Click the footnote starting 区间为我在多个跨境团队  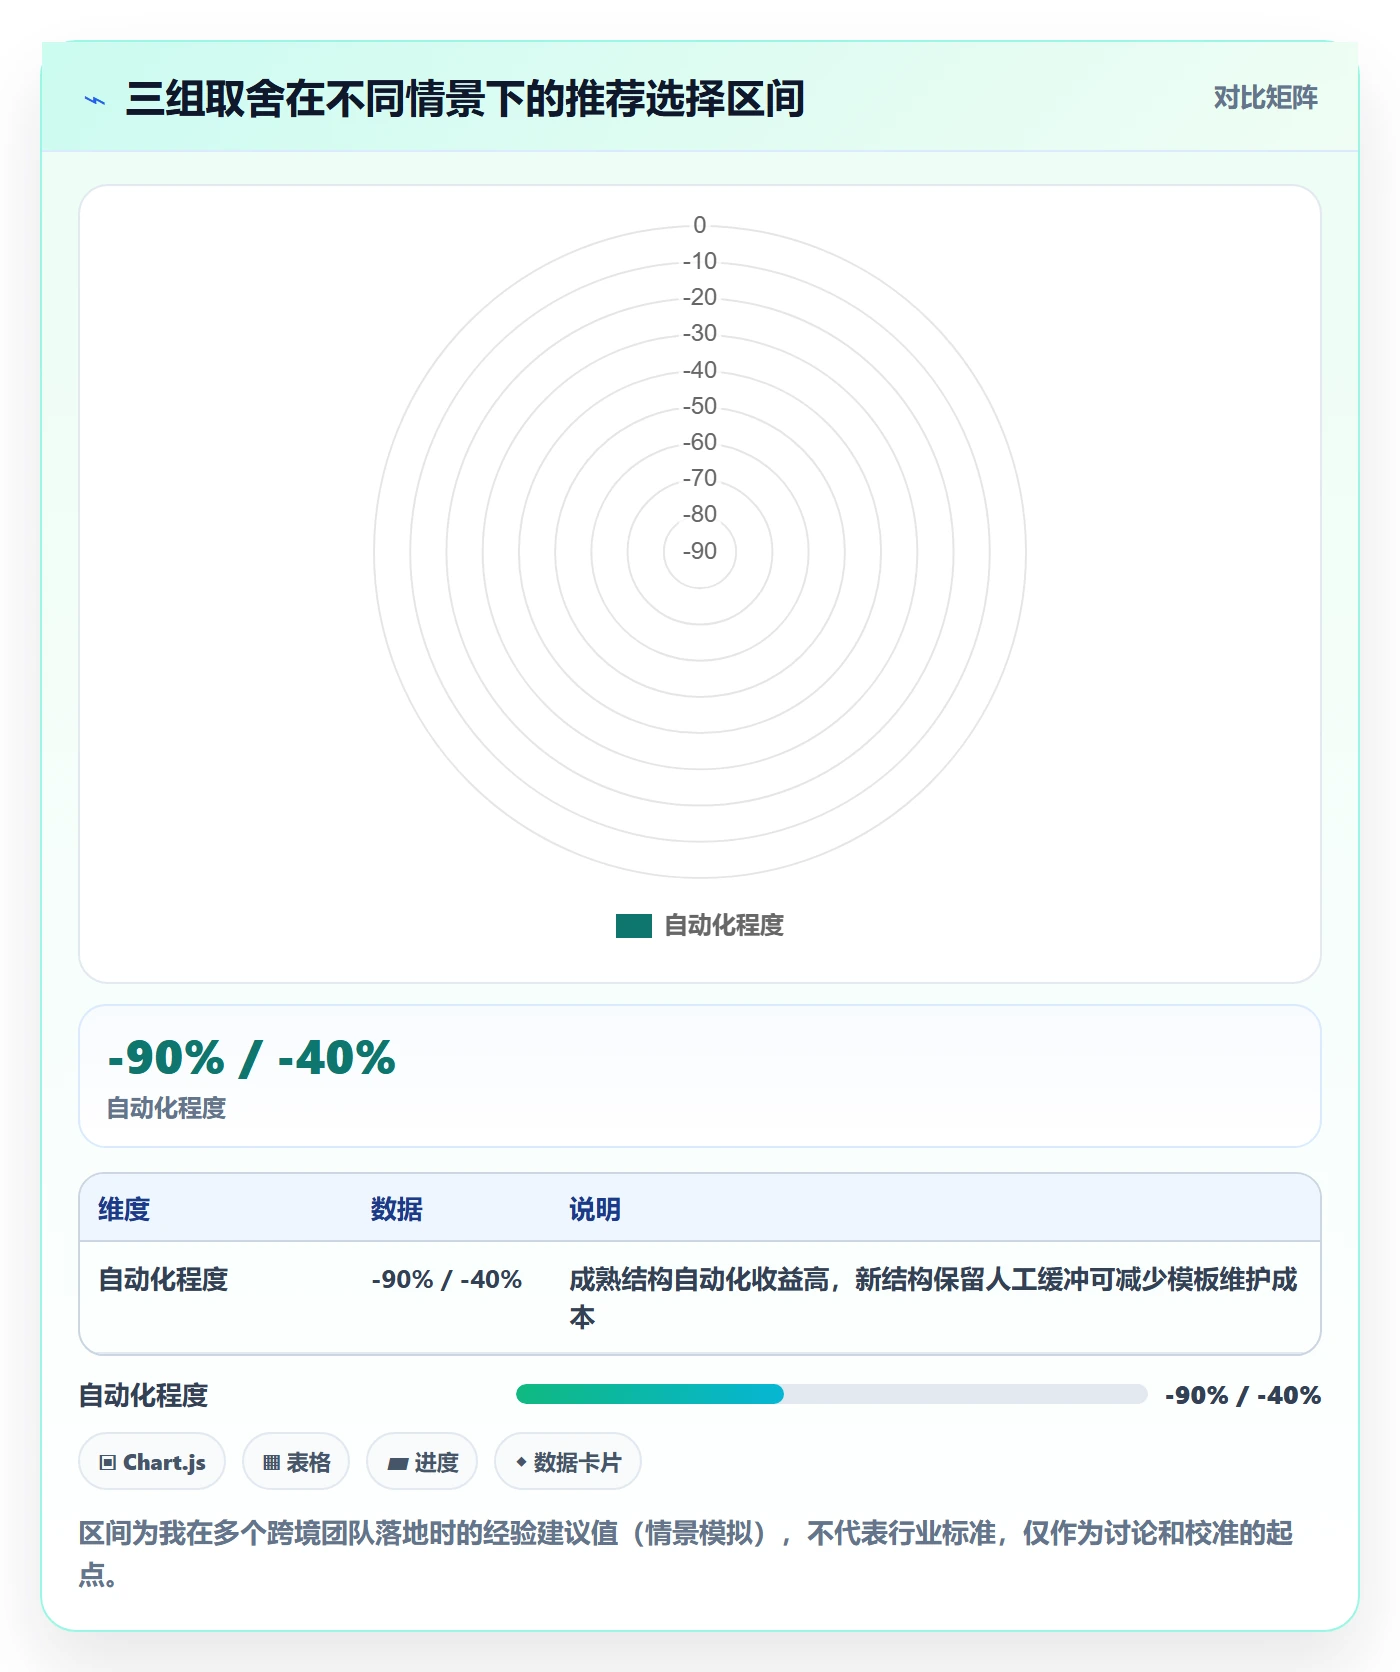click(x=686, y=1553)
